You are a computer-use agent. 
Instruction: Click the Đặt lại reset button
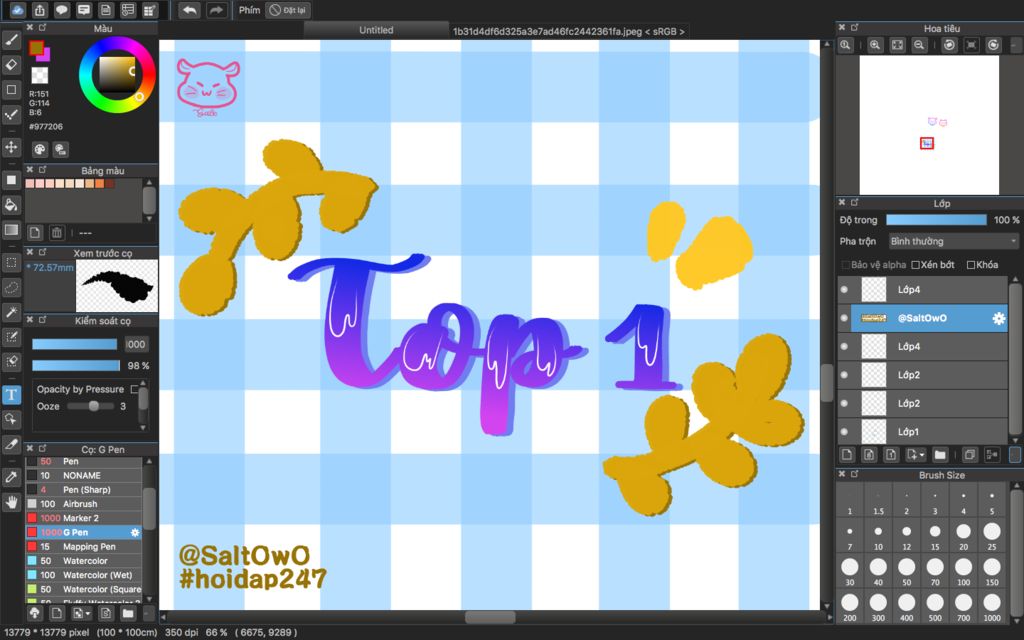[287, 10]
